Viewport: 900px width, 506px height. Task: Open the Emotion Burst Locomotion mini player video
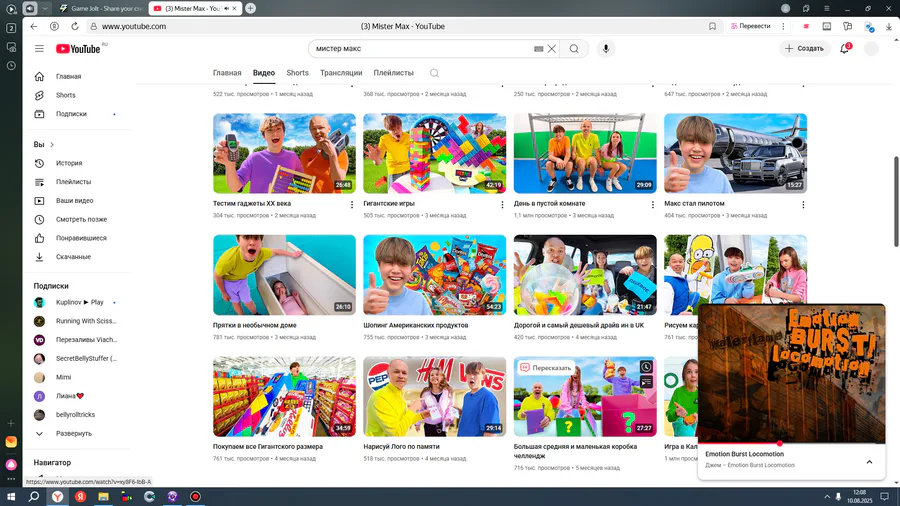point(792,373)
